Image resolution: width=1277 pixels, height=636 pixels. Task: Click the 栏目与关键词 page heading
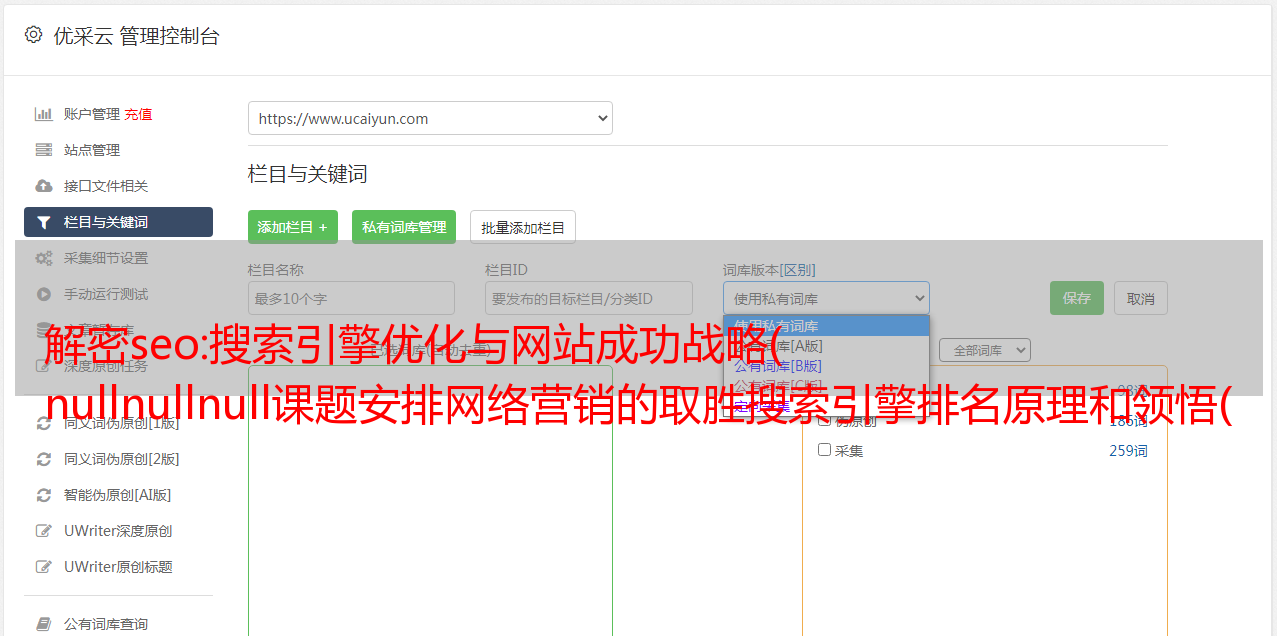point(308,174)
